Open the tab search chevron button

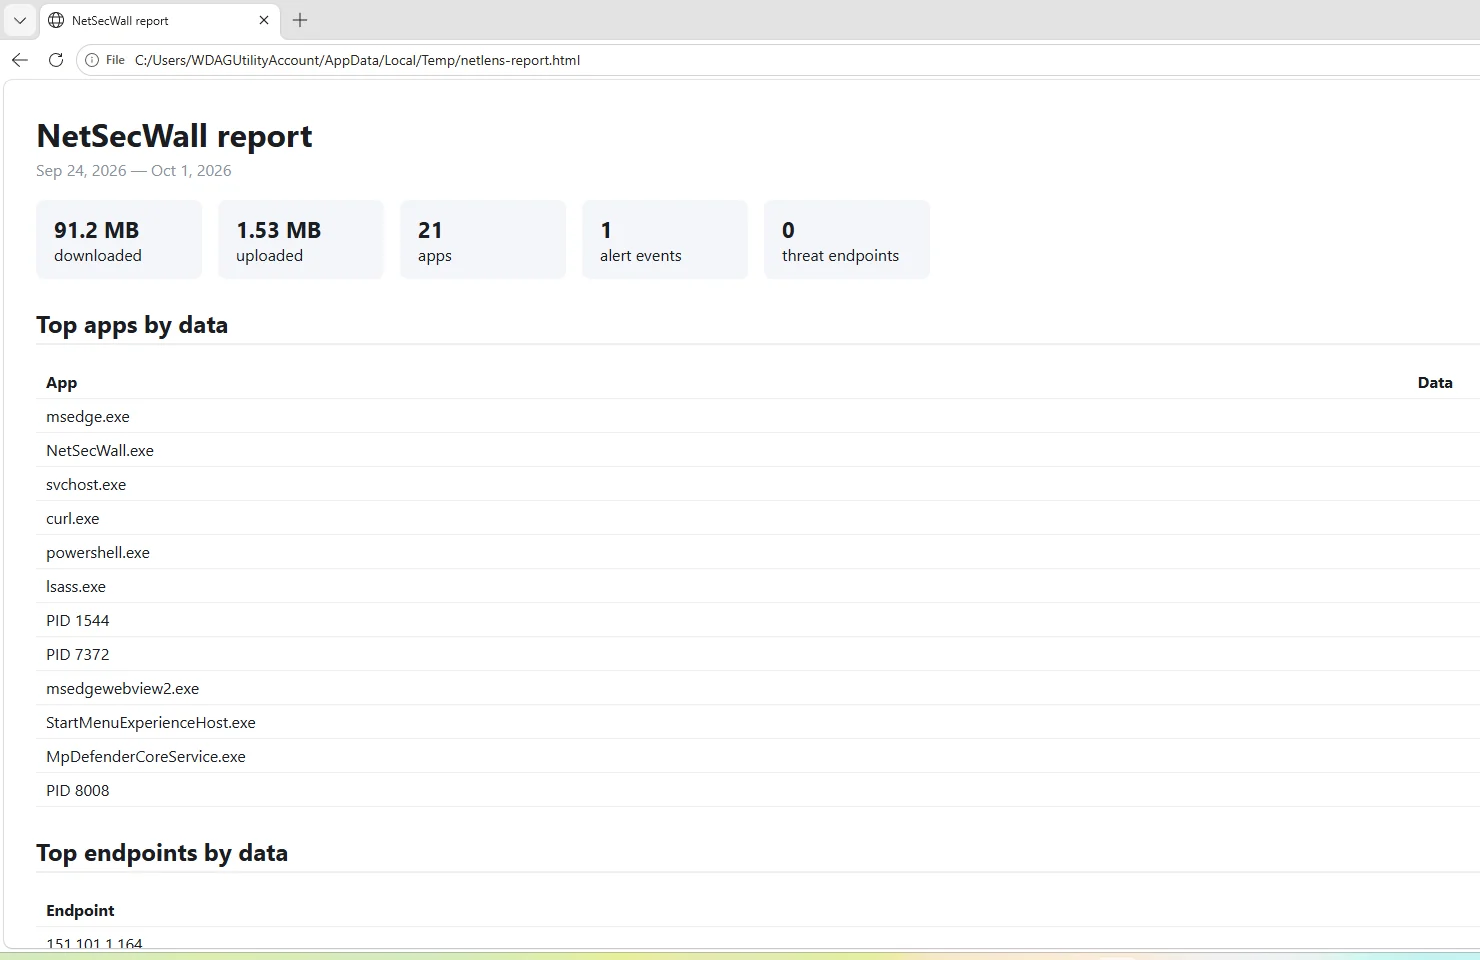coord(20,20)
